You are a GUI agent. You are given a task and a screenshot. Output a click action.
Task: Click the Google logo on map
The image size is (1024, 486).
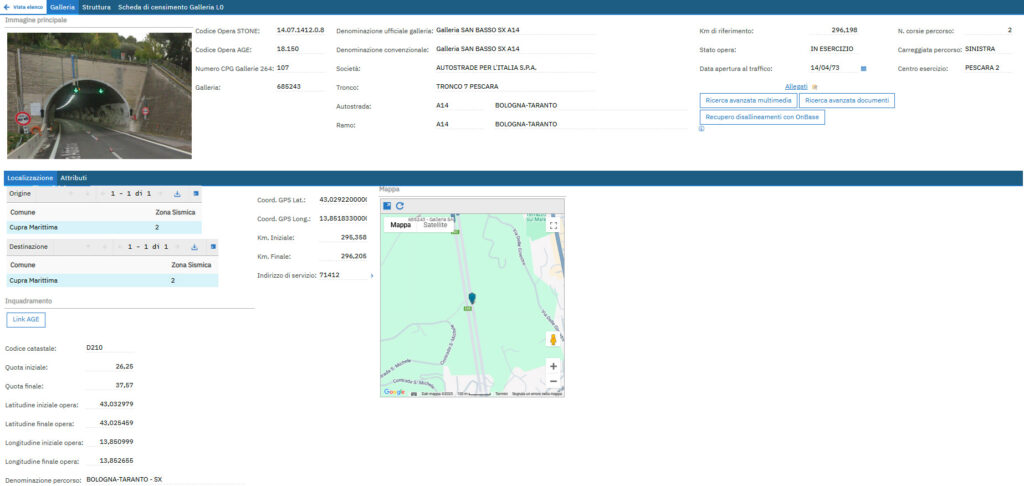click(394, 392)
